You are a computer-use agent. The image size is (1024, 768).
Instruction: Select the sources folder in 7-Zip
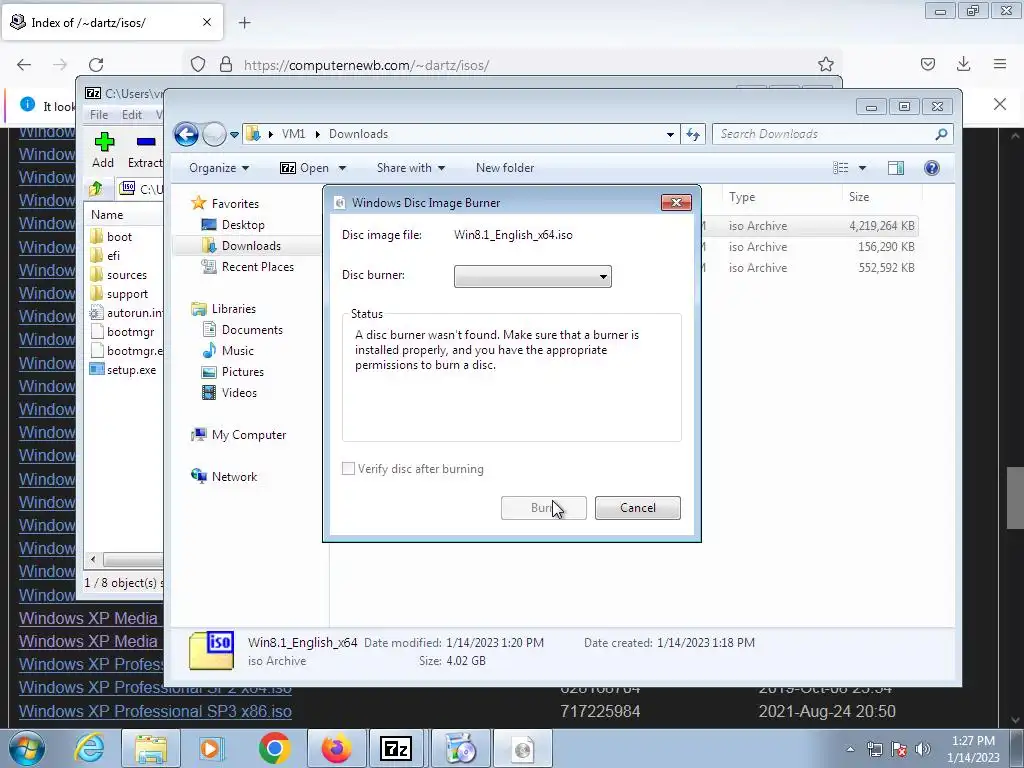pyautogui.click(x=118, y=275)
